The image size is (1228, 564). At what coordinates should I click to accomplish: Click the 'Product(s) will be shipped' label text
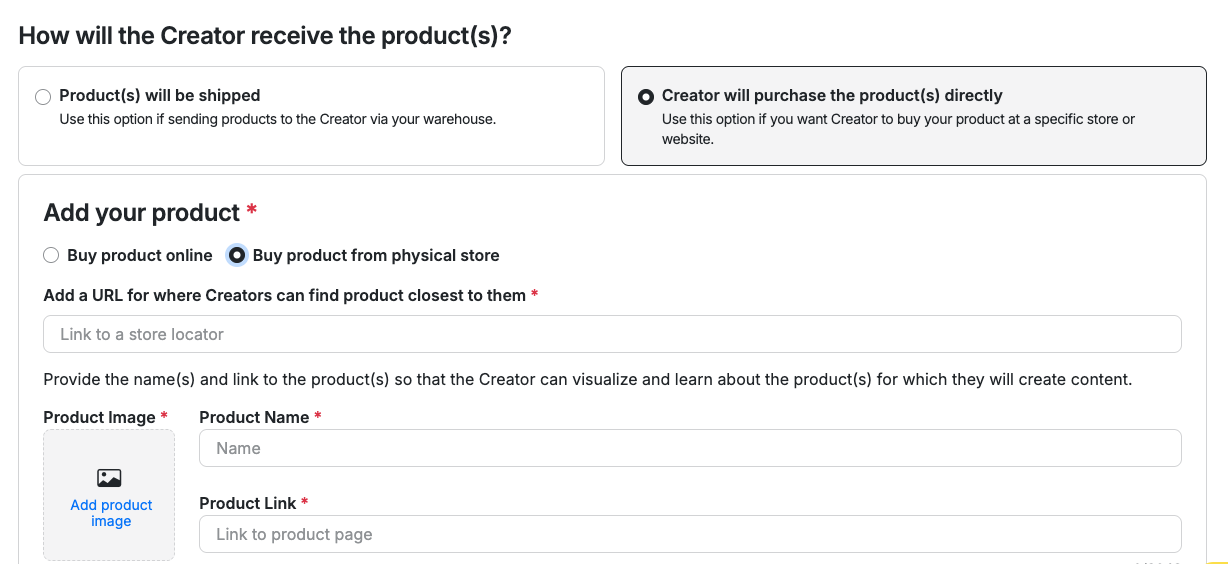tap(160, 96)
